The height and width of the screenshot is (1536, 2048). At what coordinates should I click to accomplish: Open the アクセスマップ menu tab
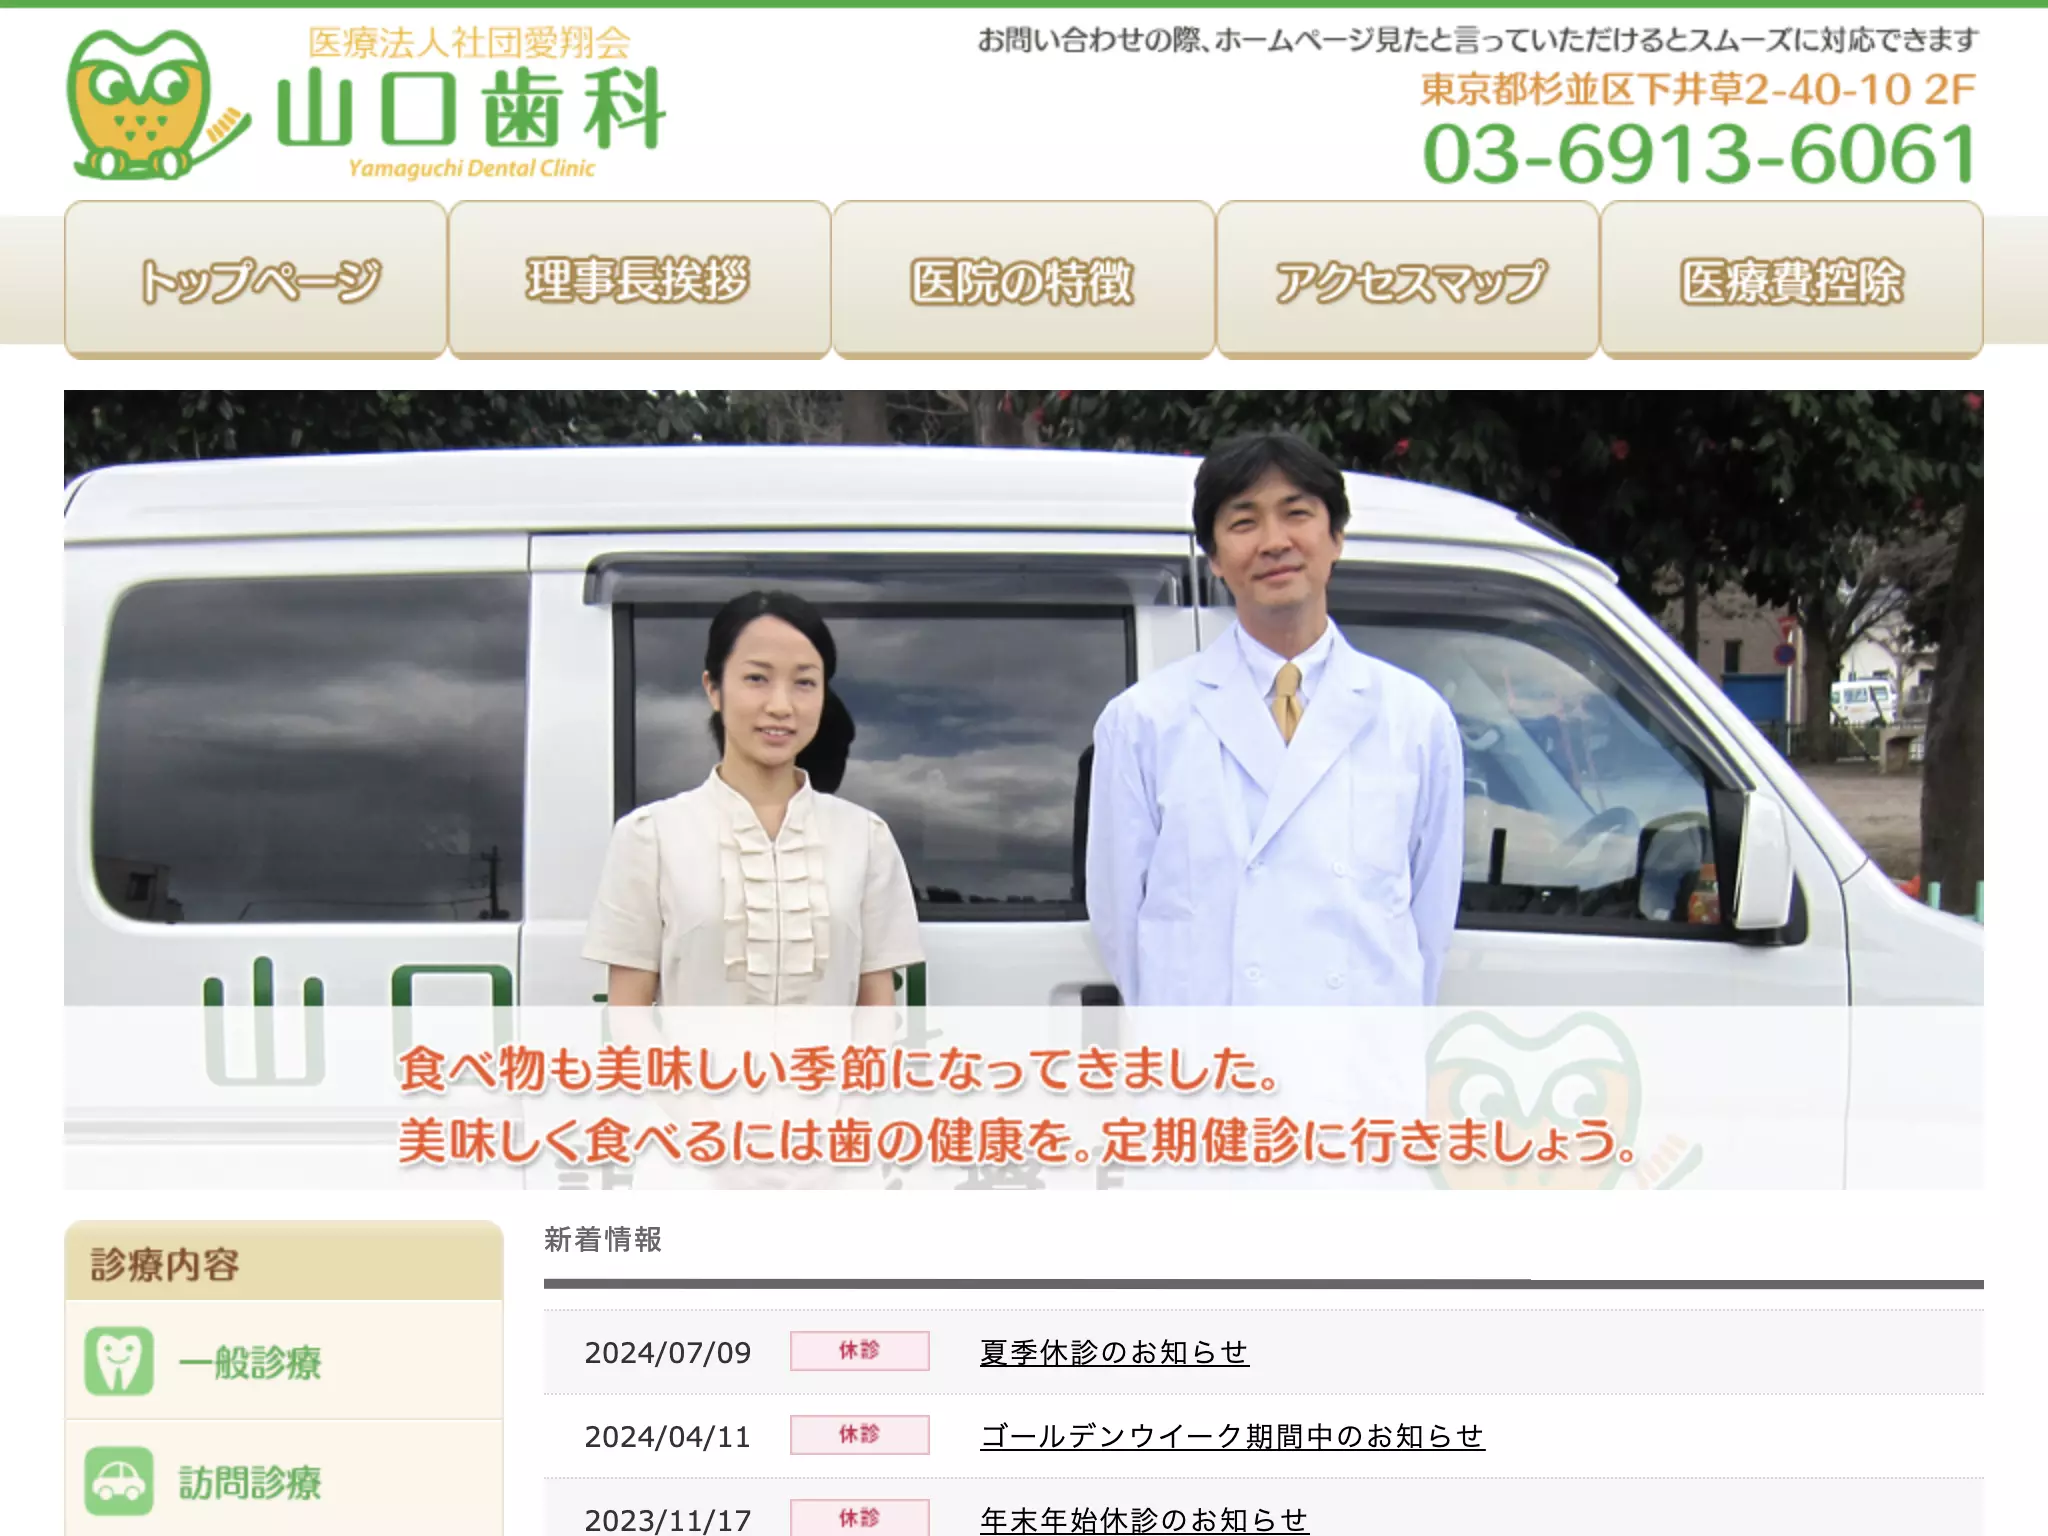pyautogui.click(x=1408, y=279)
